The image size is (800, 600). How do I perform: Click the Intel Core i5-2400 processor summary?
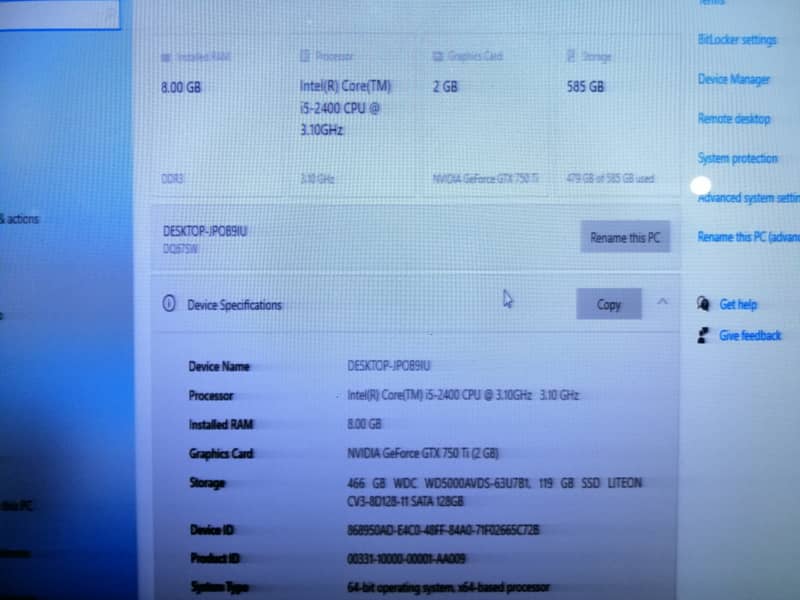345,108
